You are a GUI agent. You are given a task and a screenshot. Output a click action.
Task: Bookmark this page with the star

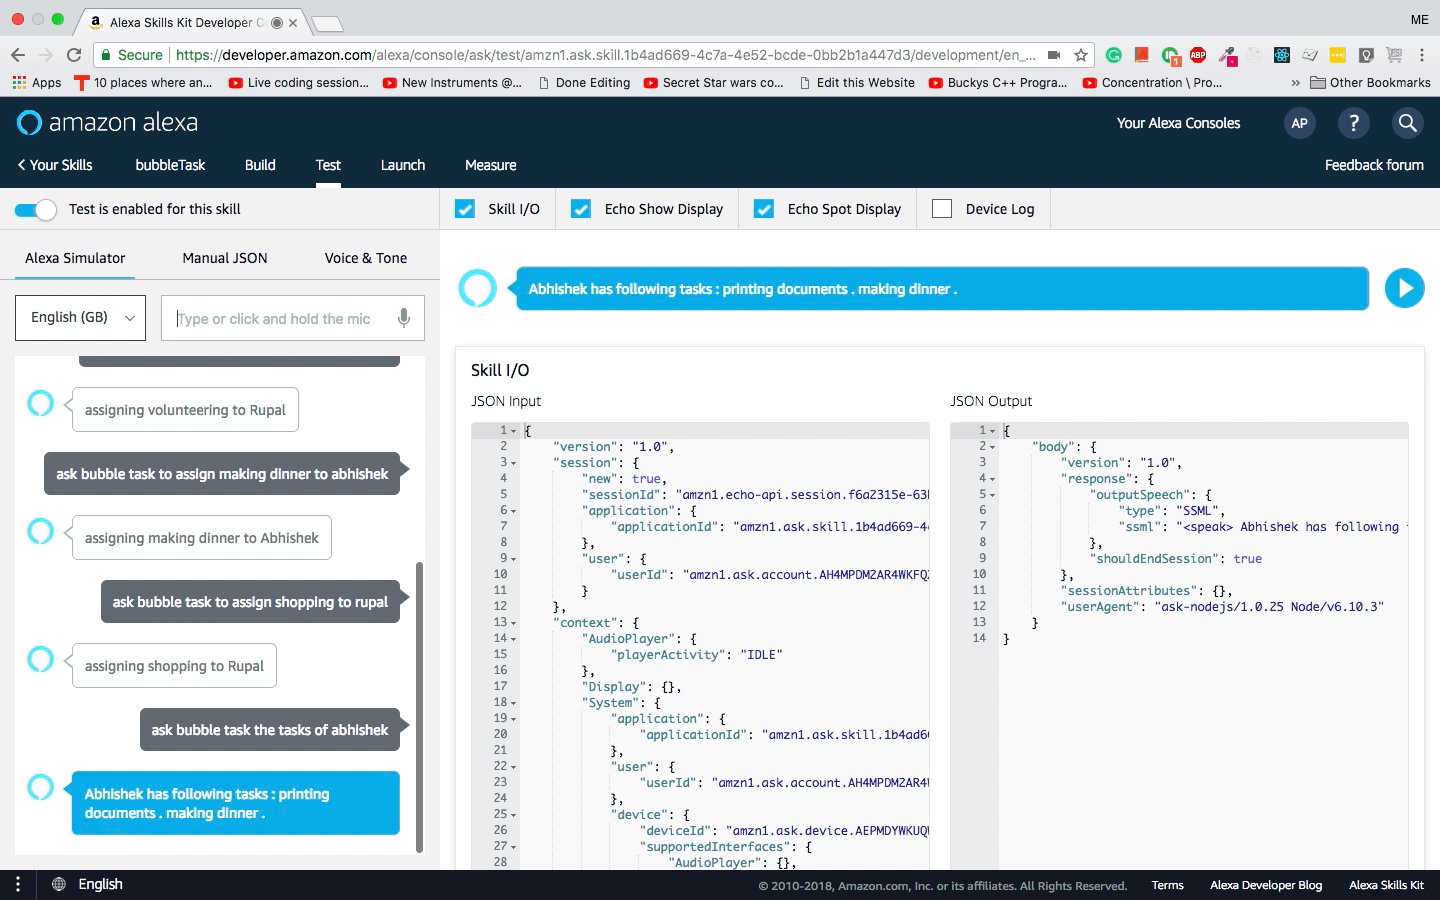coord(1081,55)
